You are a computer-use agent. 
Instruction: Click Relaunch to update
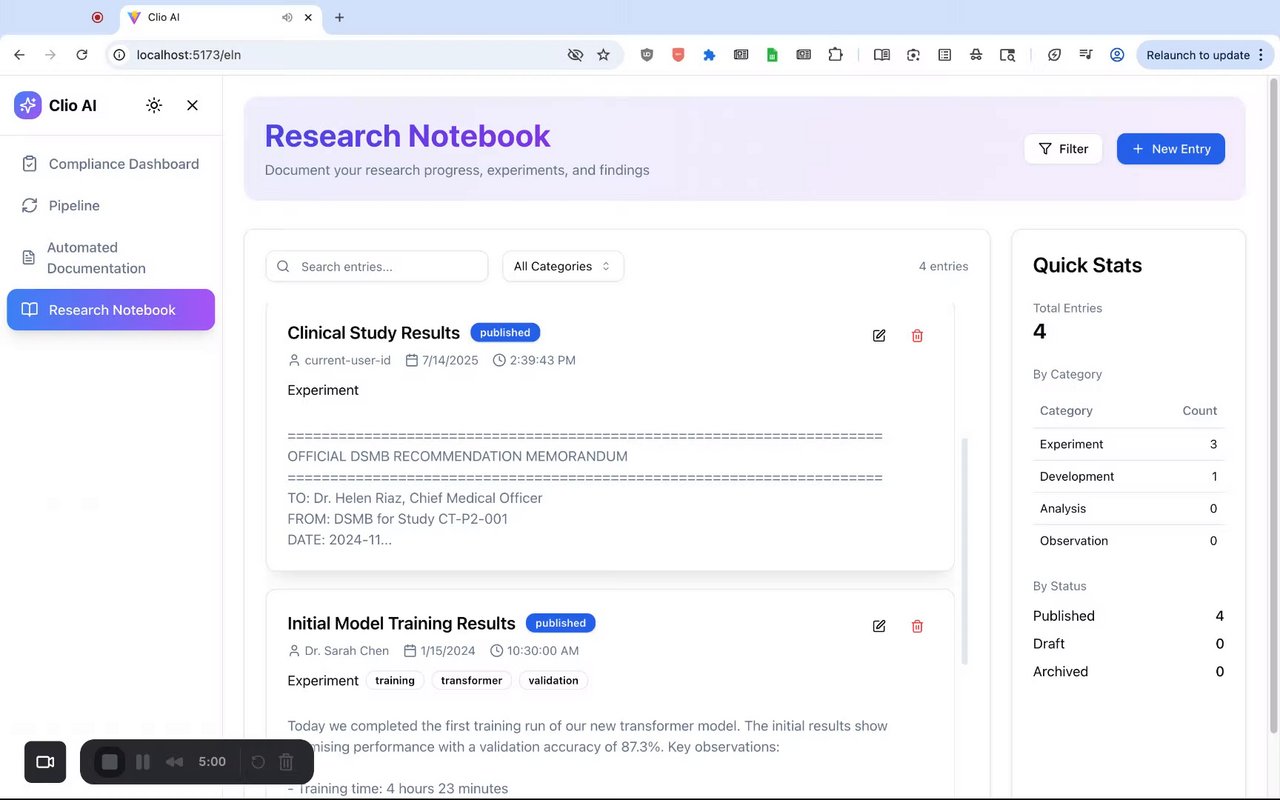tap(1198, 55)
